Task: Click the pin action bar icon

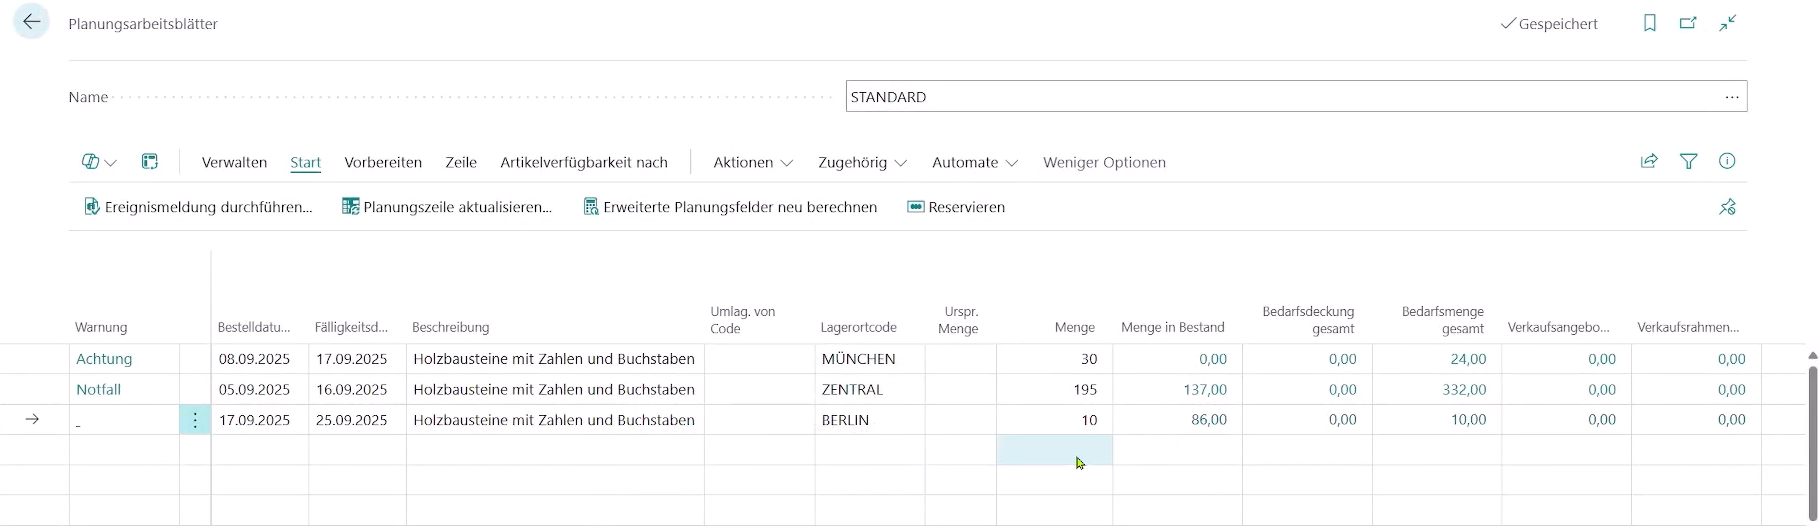Action: pos(1727,207)
